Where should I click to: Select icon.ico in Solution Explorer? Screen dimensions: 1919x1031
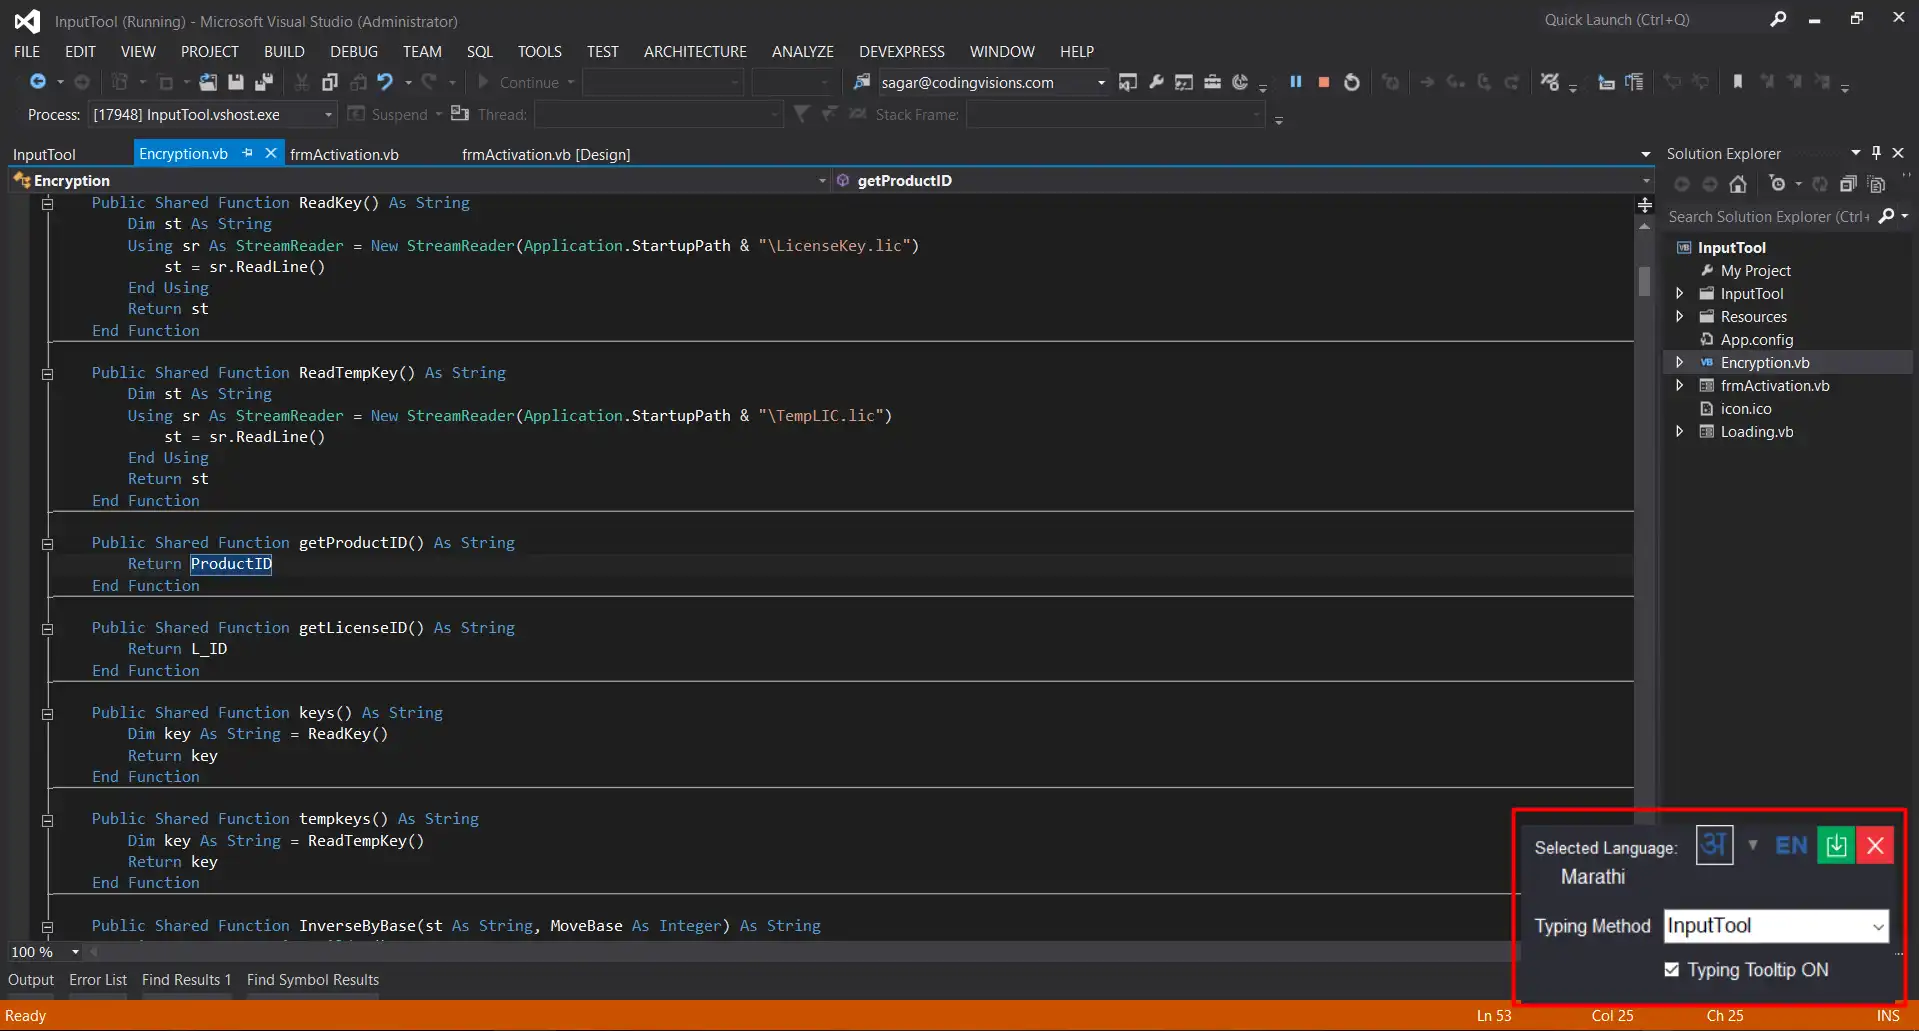[x=1745, y=408]
